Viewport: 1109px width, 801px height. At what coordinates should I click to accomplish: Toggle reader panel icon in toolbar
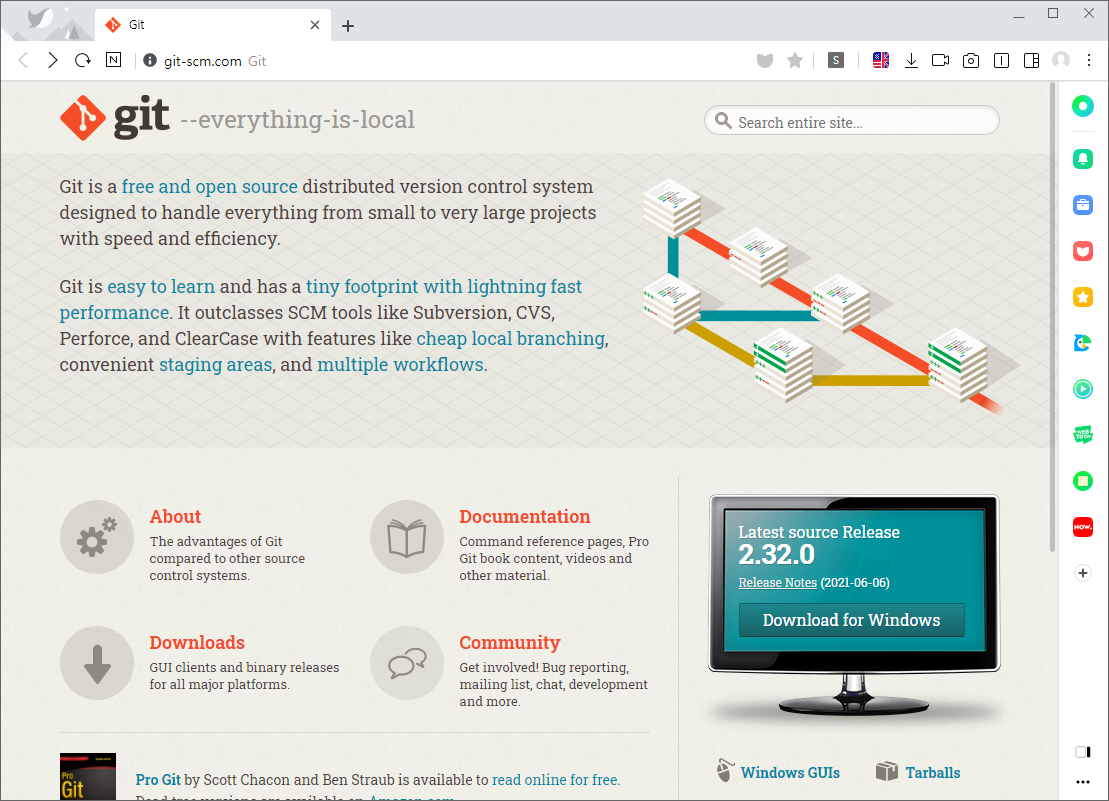tap(1001, 61)
